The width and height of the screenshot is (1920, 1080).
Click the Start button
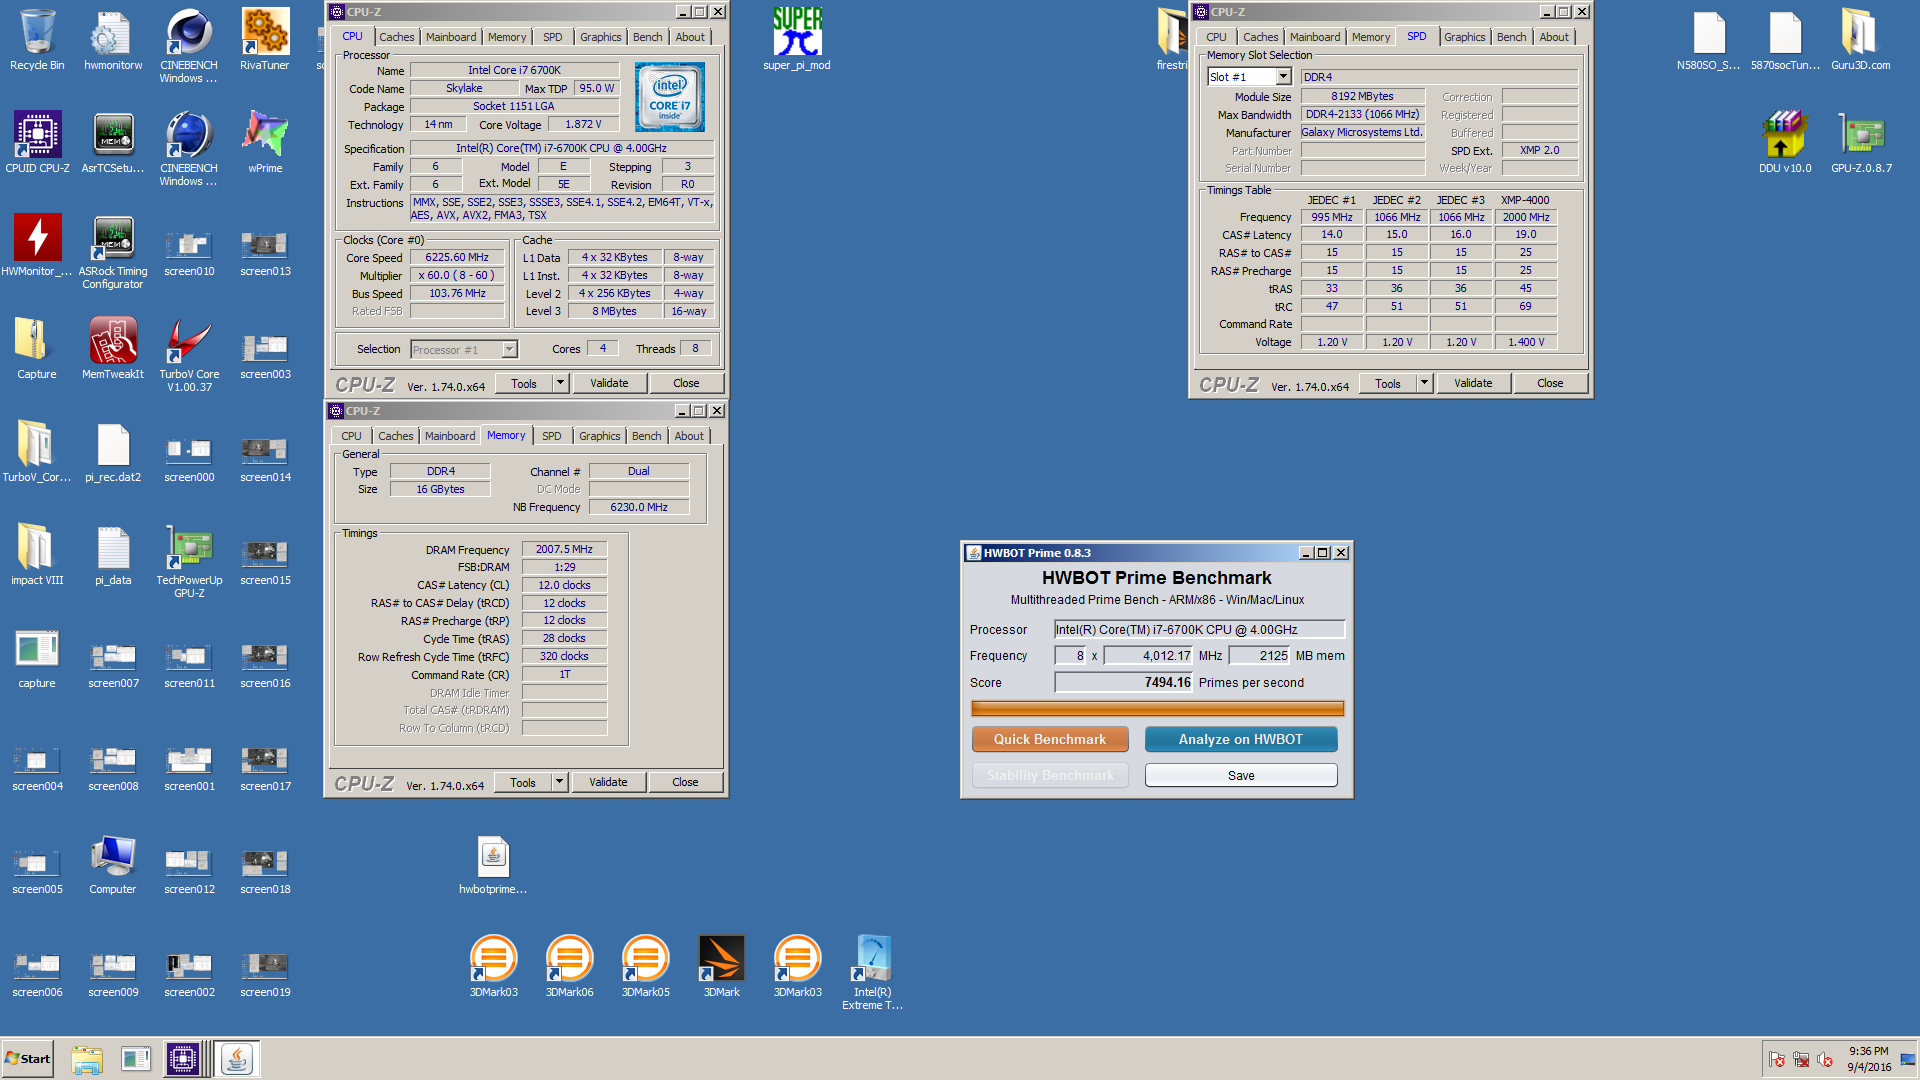[x=28, y=1059]
